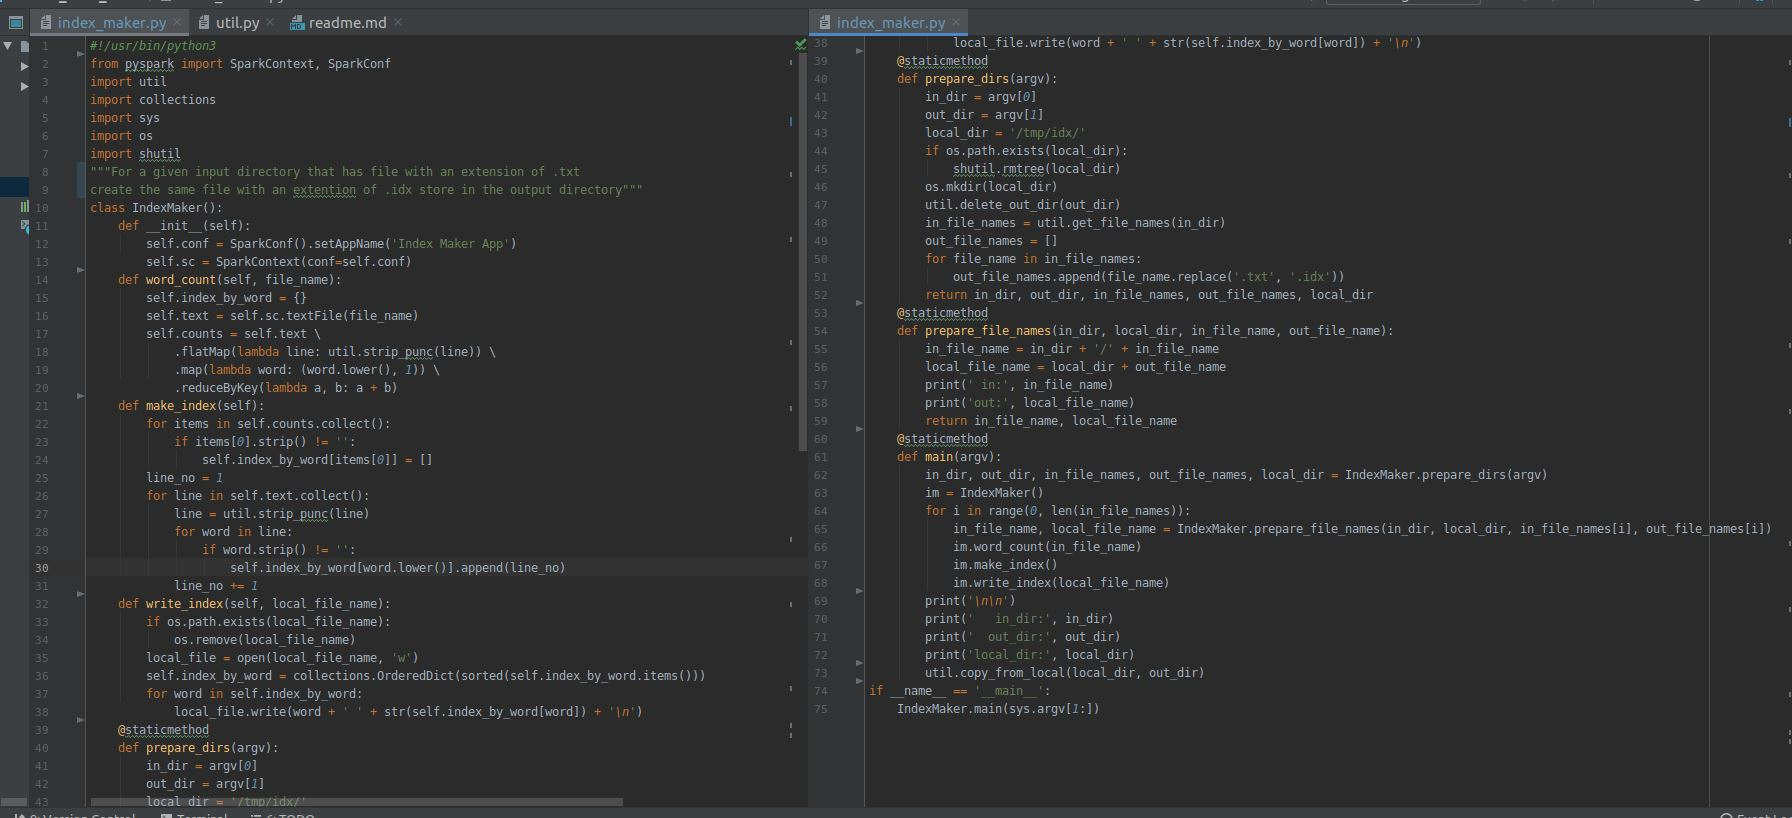
Task: Click line number 30 in left editor gutter
Action: 42,568
